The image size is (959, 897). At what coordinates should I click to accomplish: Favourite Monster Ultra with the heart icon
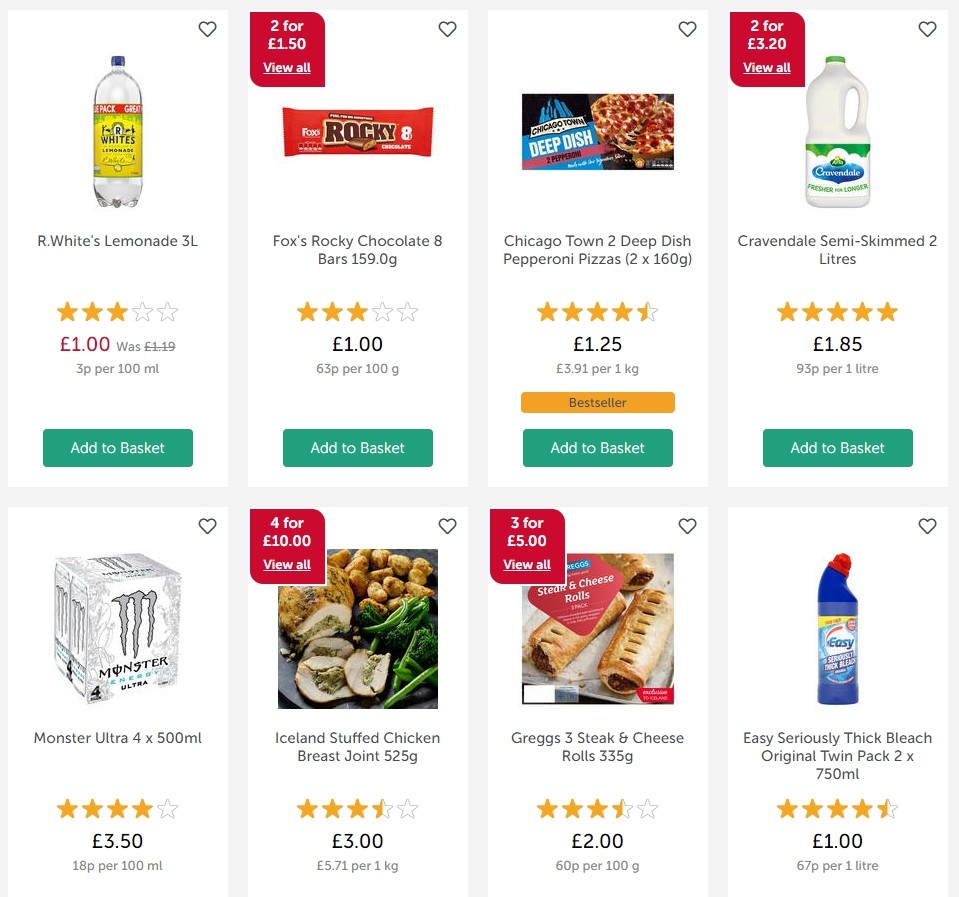coord(207,525)
